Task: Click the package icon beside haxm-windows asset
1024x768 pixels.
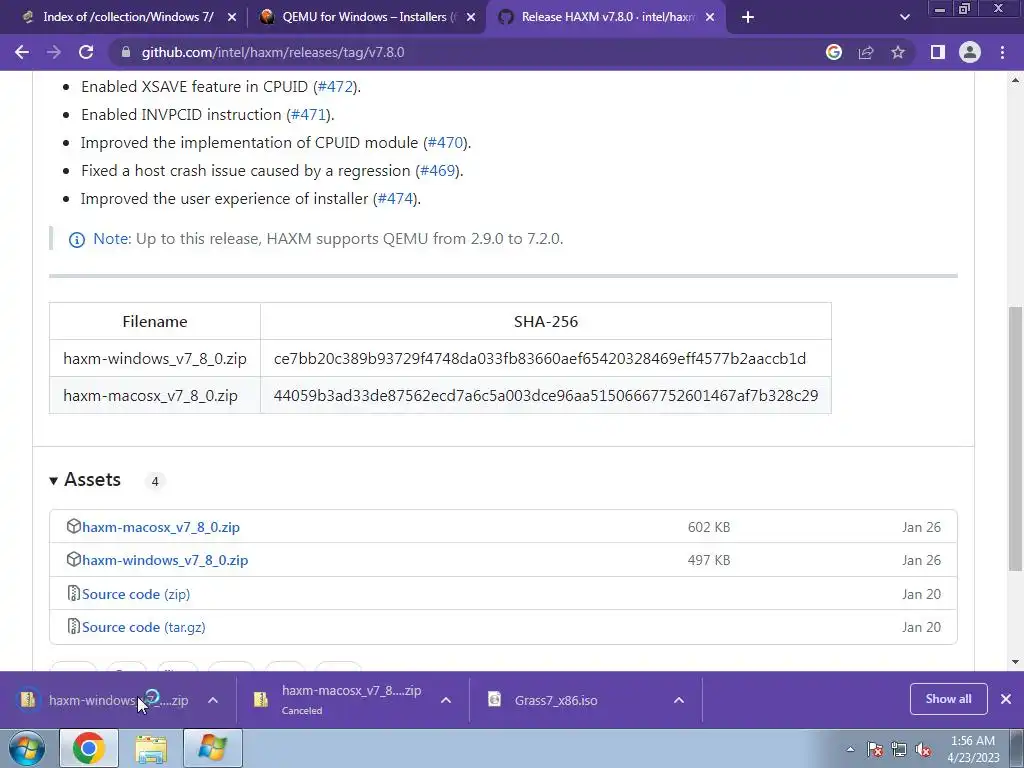Action: [74, 559]
